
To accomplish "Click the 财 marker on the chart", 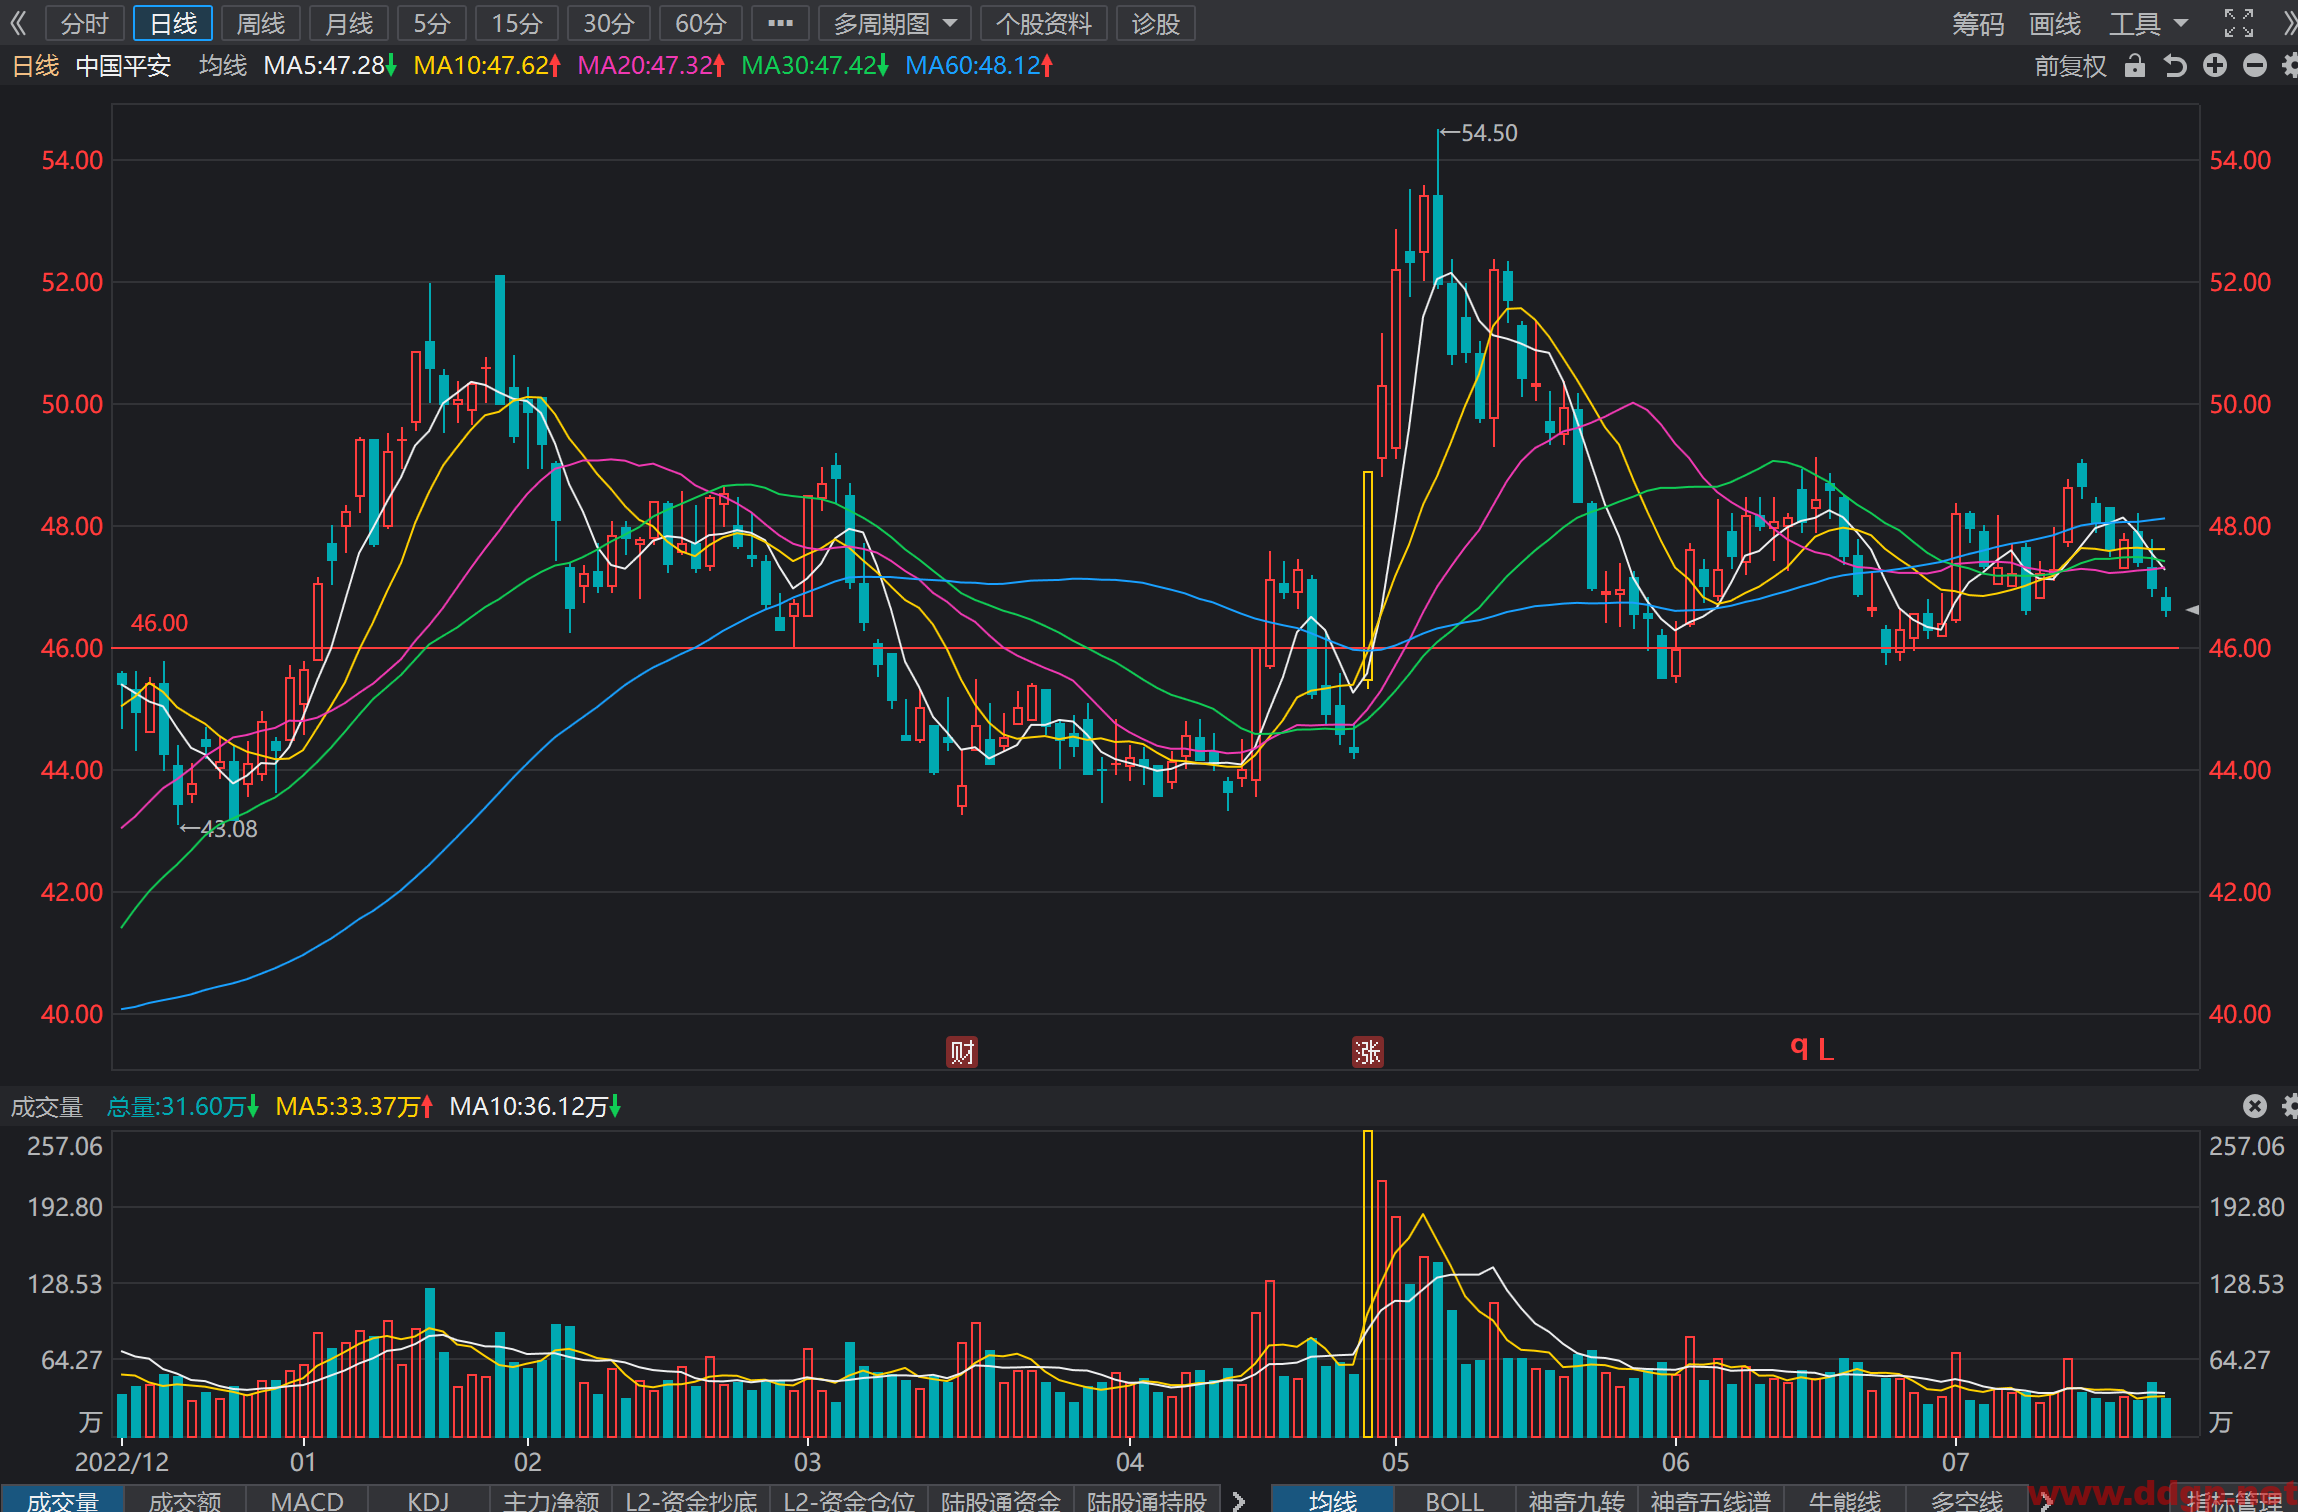I will (x=962, y=1051).
